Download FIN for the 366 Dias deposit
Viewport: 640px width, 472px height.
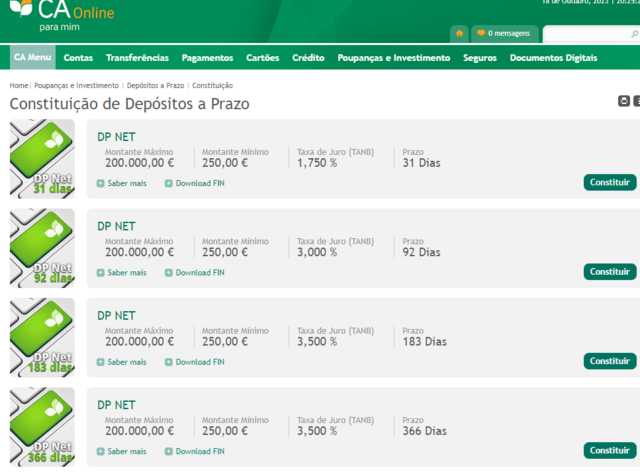(195, 452)
